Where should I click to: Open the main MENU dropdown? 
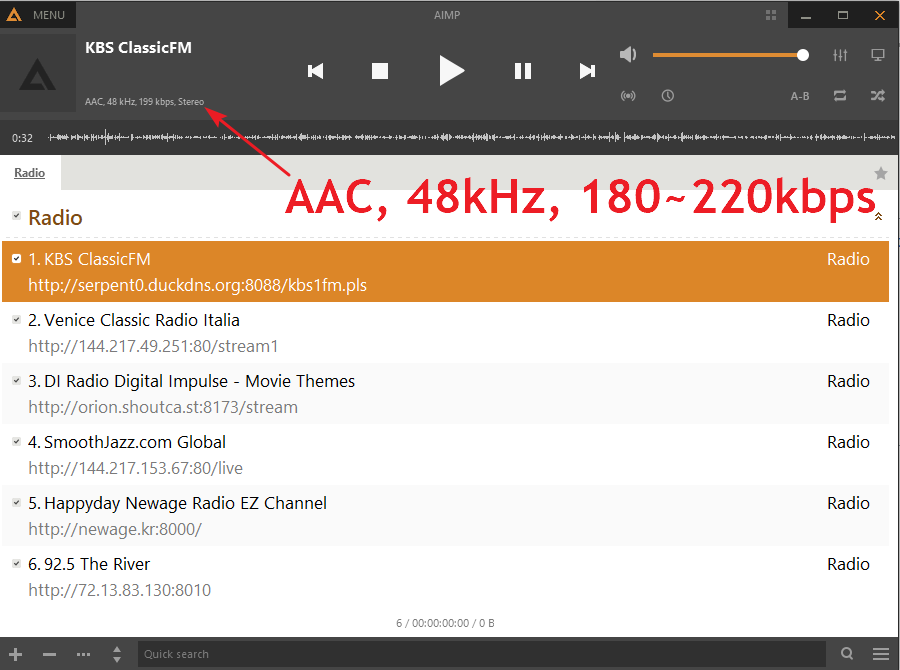pos(38,15)
